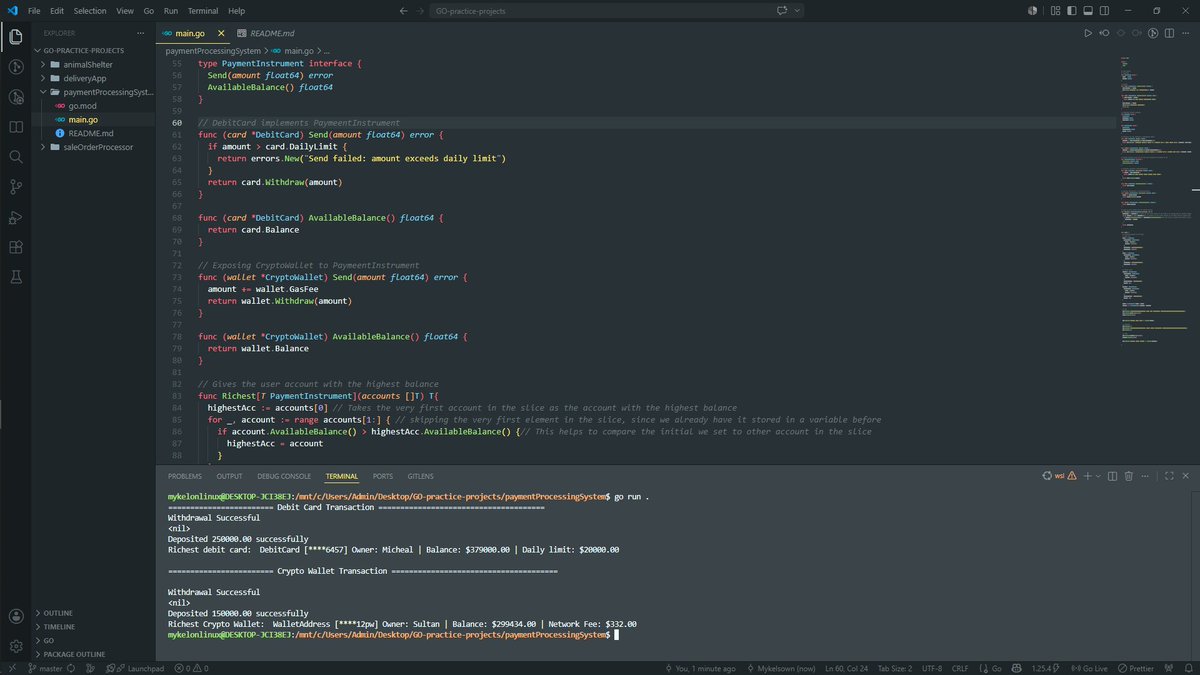The height and width of the screenshot is (675, 1200).
Task: Open the new terminal profile dropdown arrow
Action: [1098, 476]
